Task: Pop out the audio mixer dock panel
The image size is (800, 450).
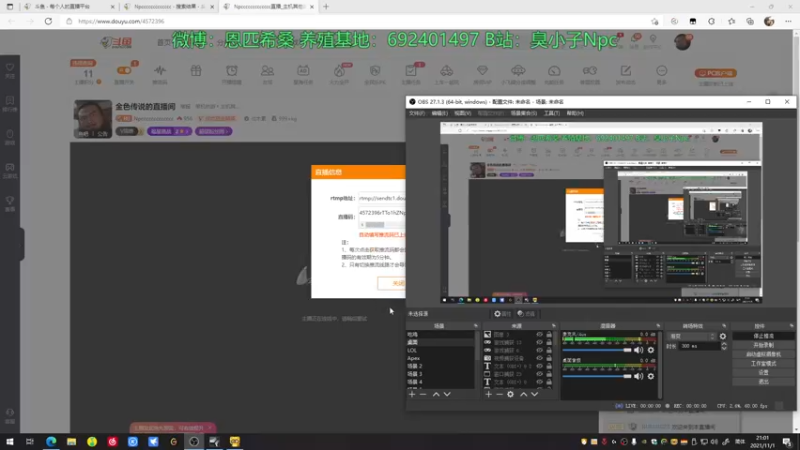Action: 658,326
